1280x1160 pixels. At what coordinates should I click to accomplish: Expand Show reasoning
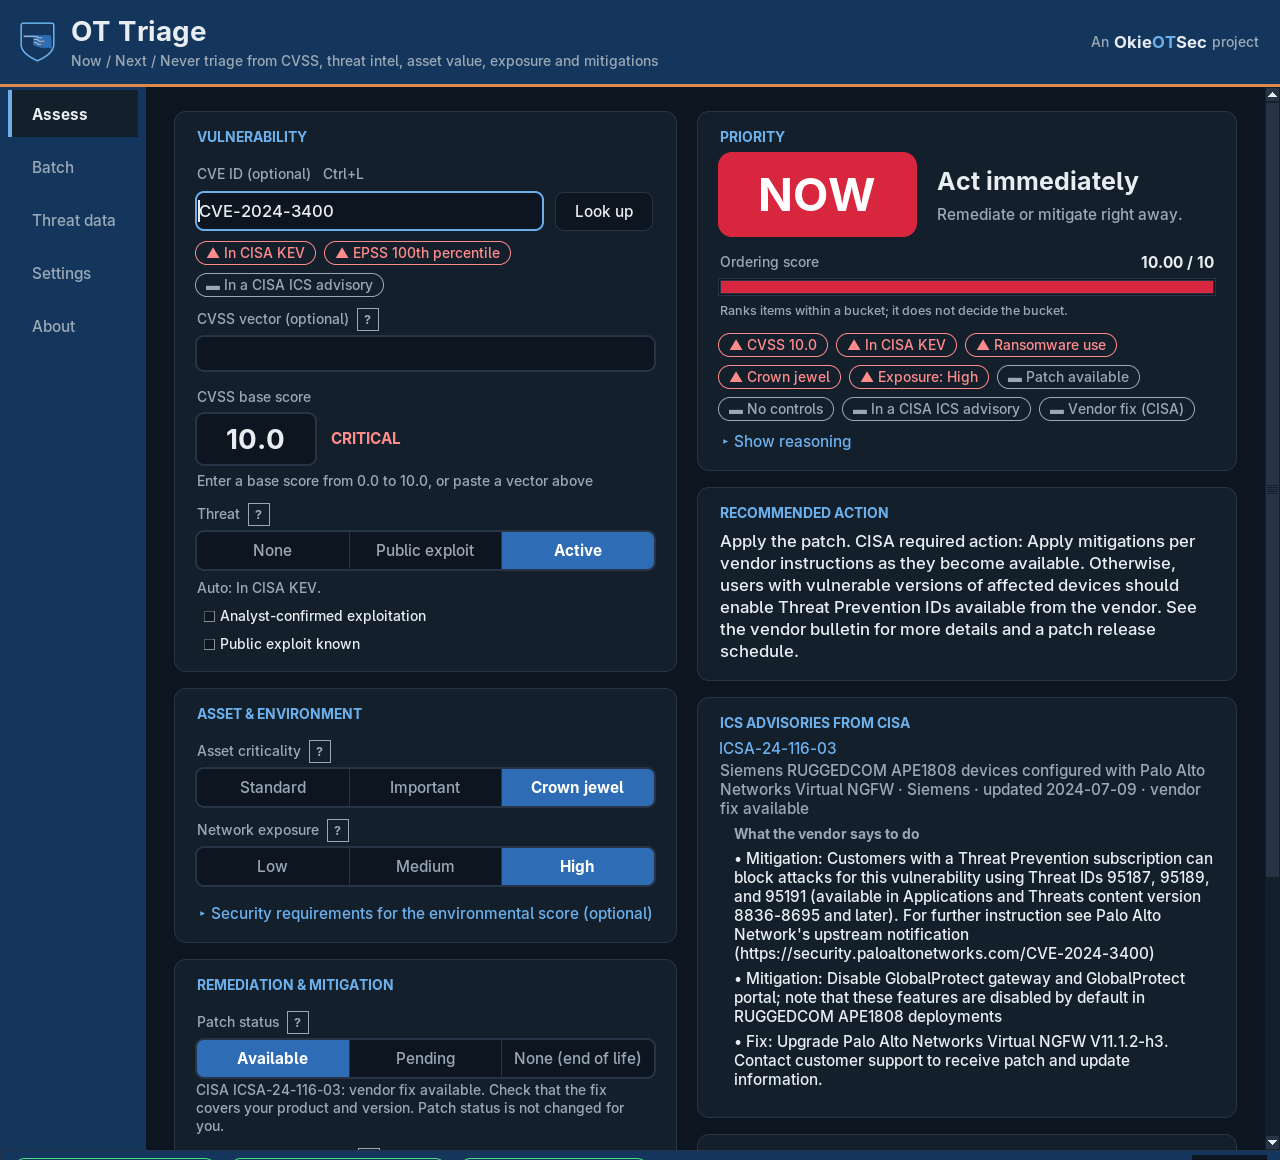pos(786,442)
